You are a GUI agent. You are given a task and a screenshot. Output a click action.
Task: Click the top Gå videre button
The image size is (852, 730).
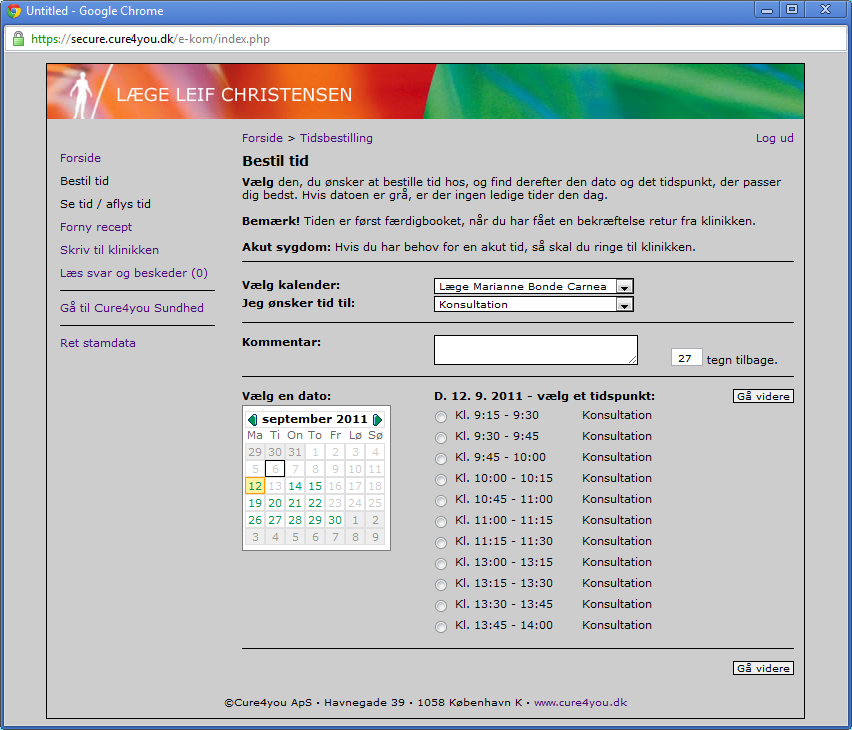[763, 396]
